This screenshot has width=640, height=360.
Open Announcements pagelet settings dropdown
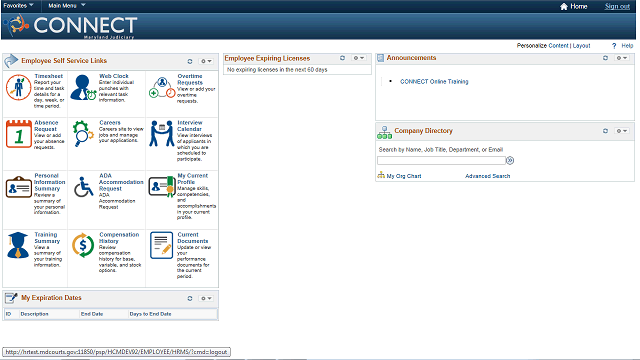coord(622,58)
